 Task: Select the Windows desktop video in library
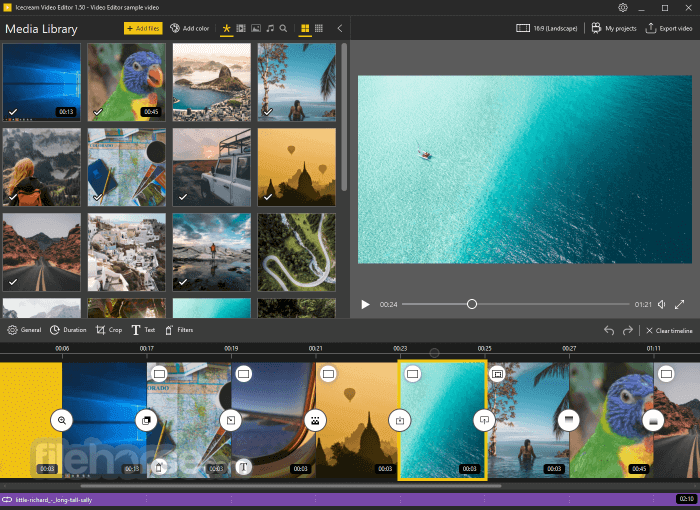coord(42,82)
